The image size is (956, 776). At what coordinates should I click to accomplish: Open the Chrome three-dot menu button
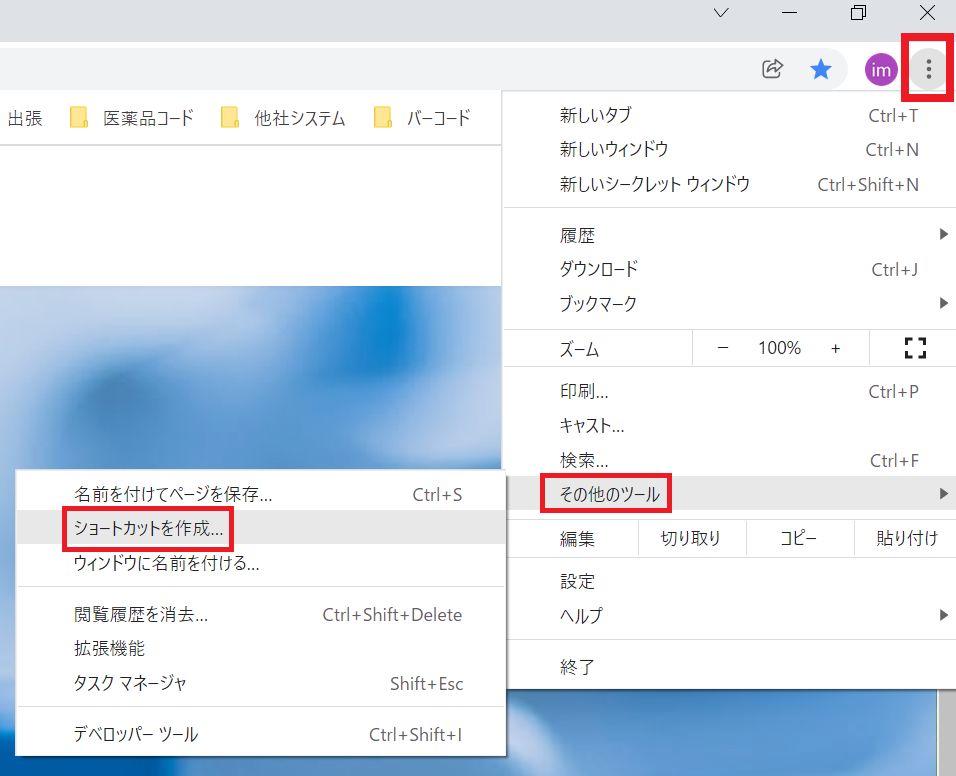(928, 69)
